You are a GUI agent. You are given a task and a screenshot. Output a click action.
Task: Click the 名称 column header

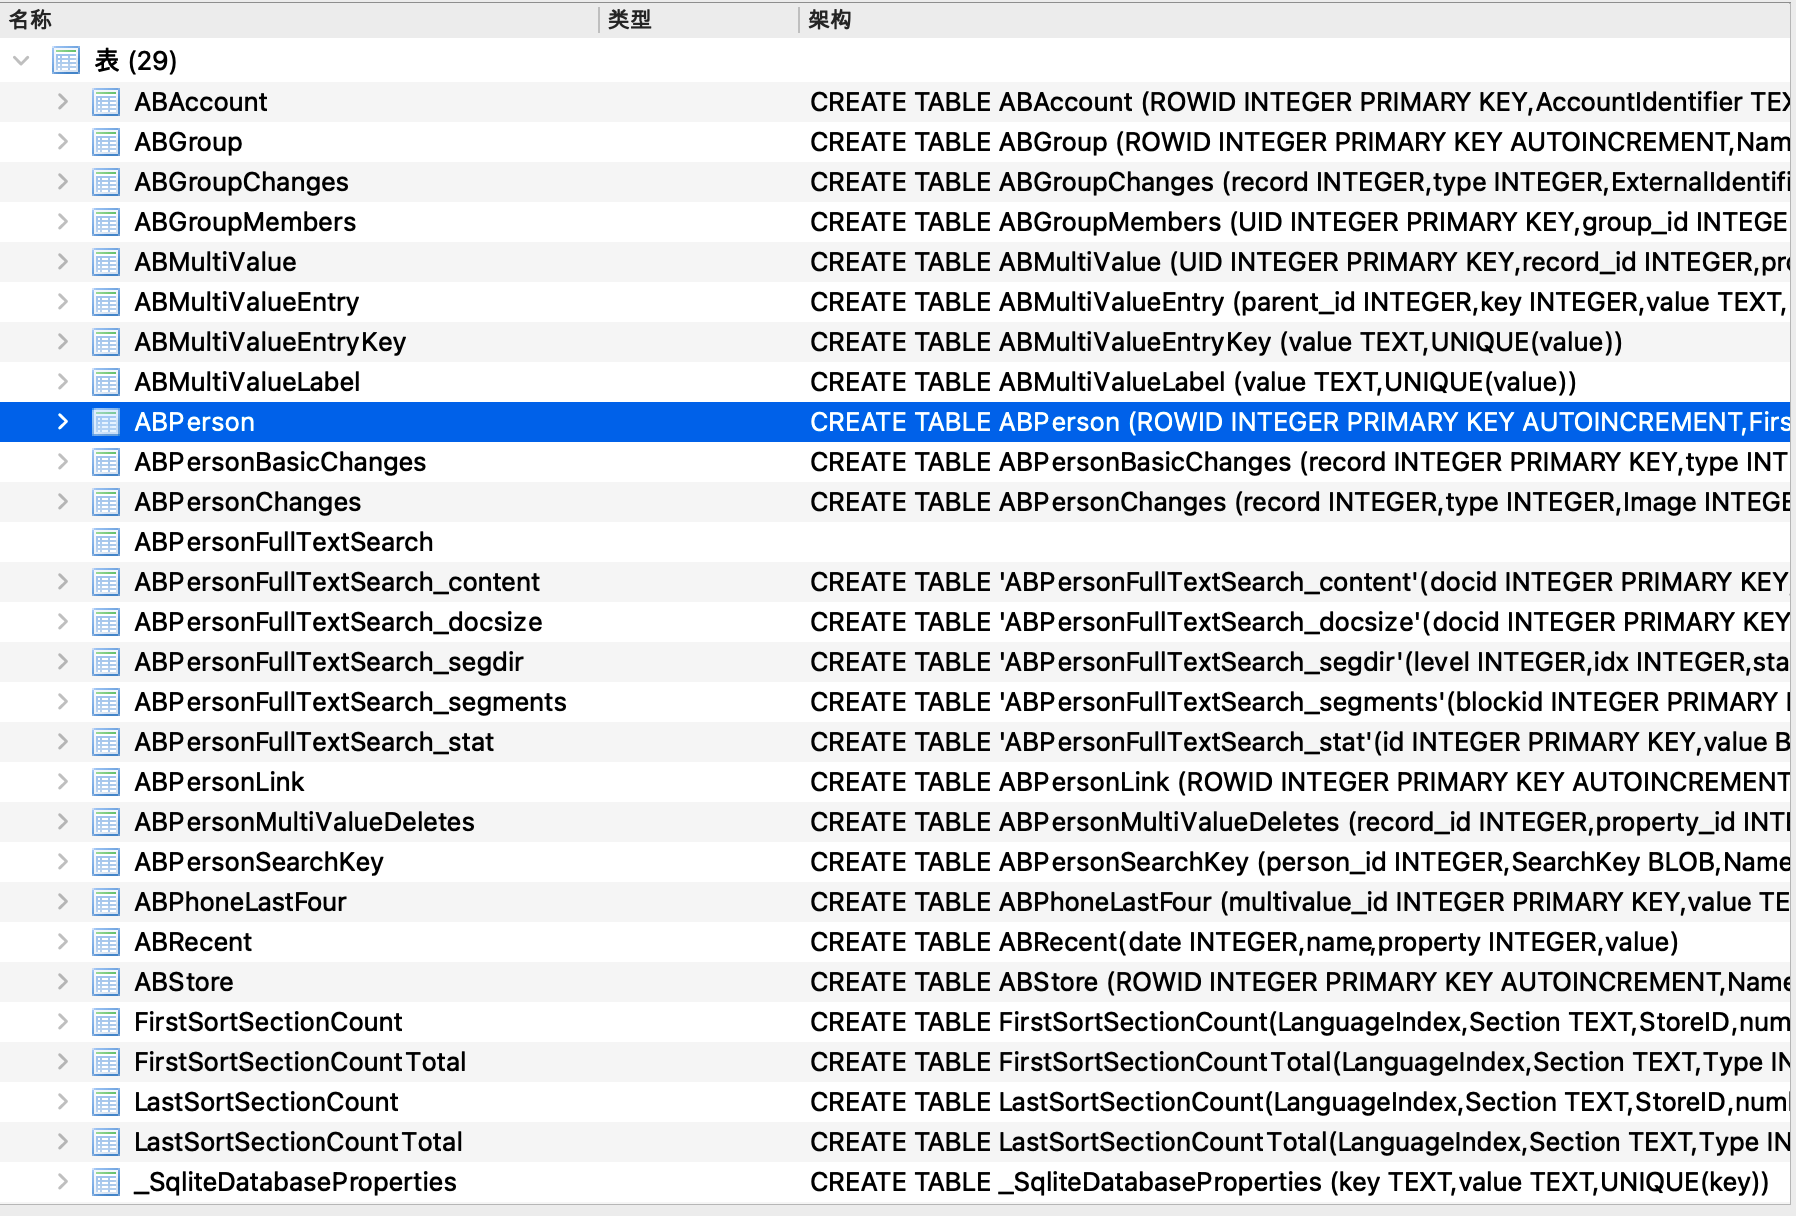(30, 19)
